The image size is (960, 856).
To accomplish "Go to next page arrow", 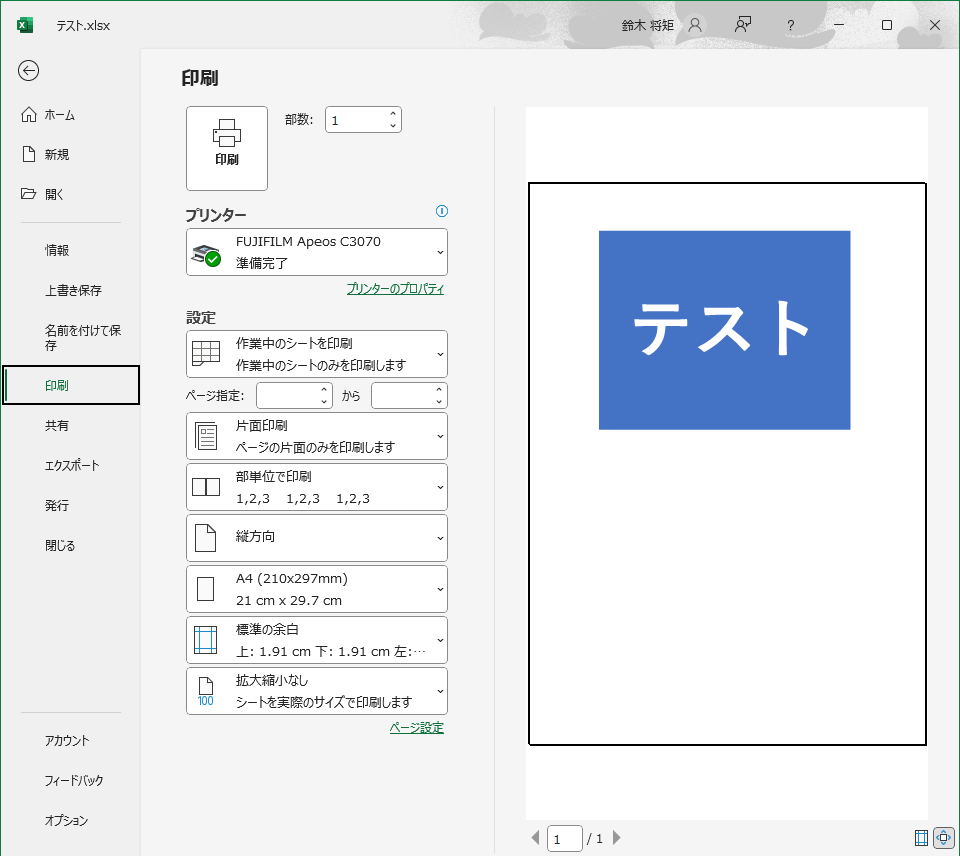I will click(617, 838).
